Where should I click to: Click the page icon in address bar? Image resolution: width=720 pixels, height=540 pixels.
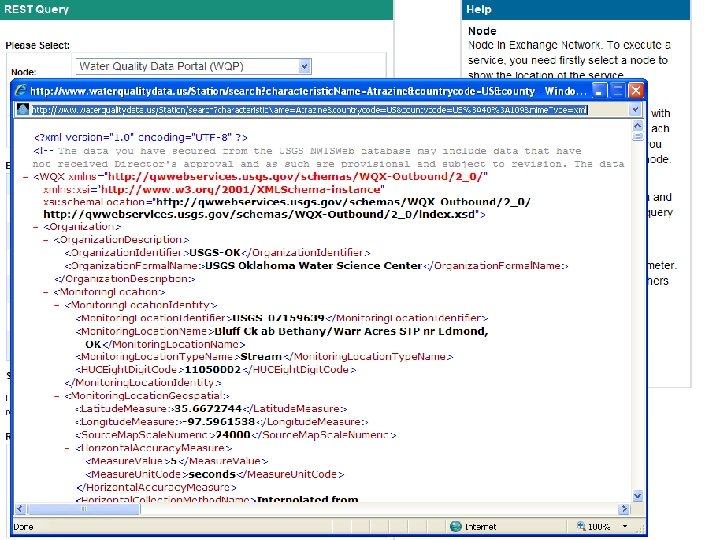coord(22,109)
